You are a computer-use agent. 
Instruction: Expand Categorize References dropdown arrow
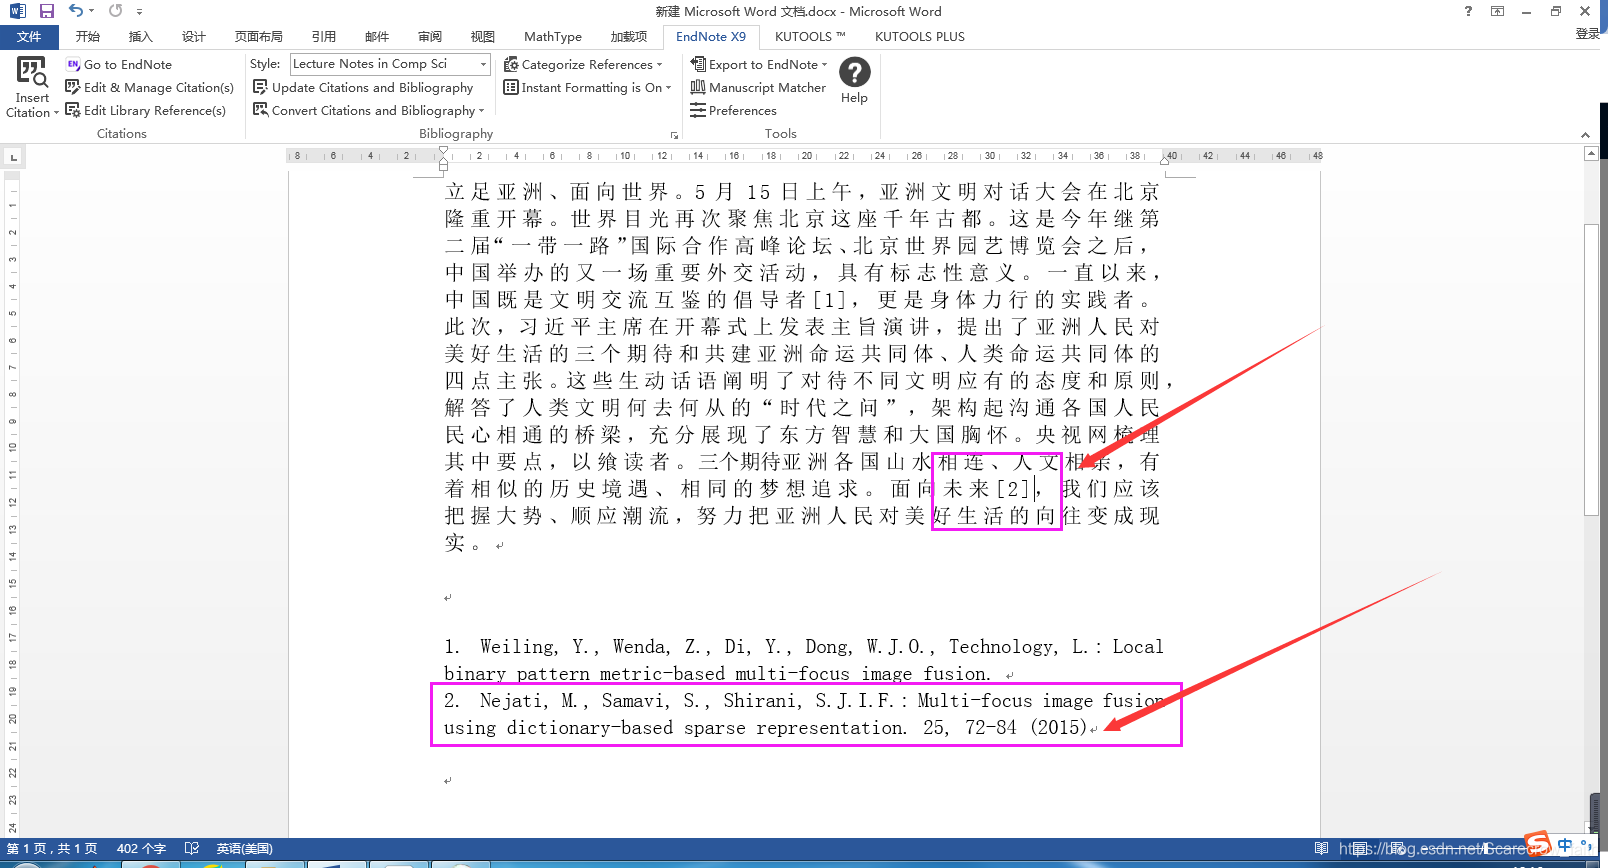click(x=660, y=65)
